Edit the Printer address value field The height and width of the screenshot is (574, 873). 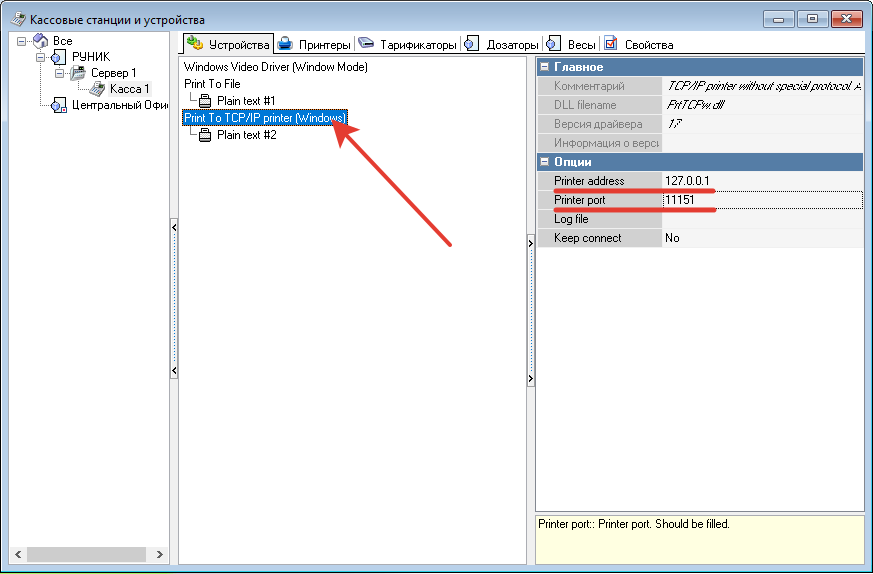pos(760,181)
